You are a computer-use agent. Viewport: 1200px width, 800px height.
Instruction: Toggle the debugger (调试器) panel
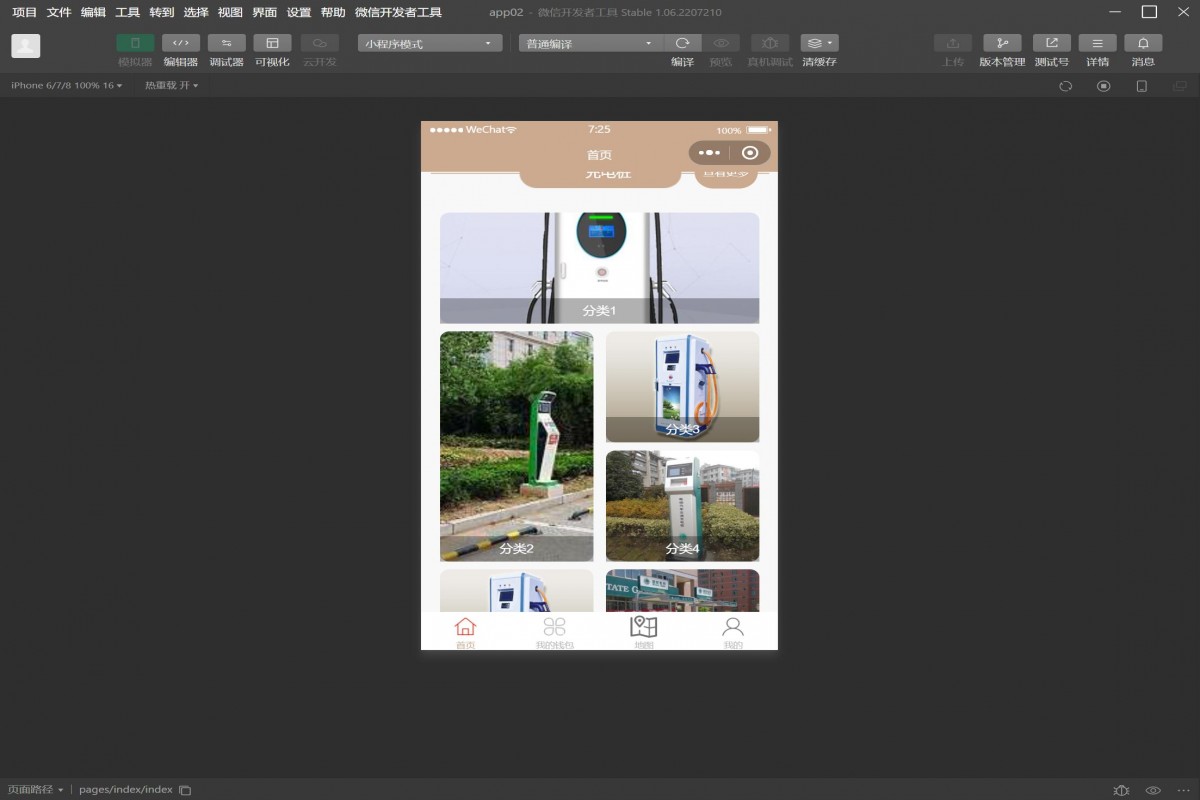[x=226, y=44]
